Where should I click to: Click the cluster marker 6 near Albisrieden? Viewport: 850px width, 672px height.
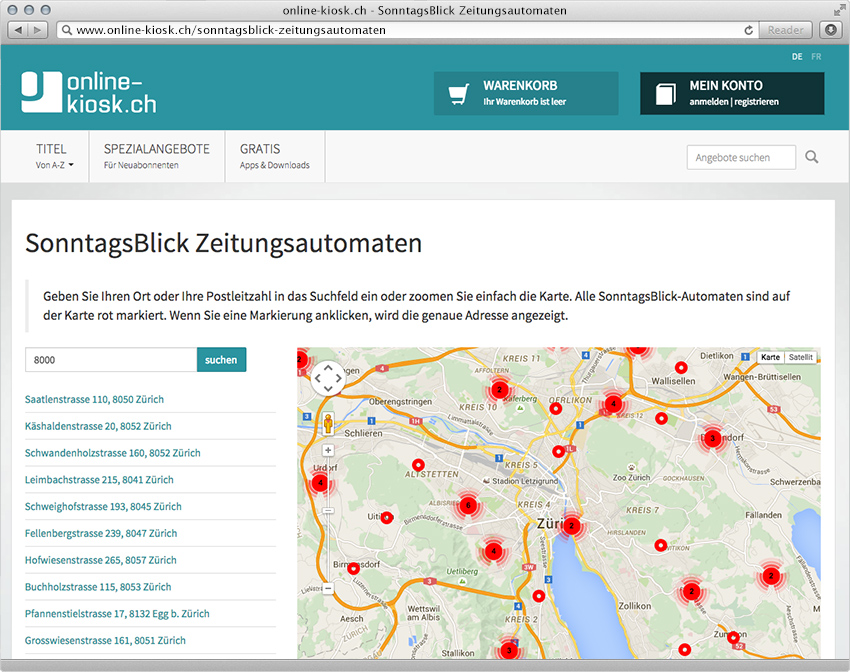(468, 506)
